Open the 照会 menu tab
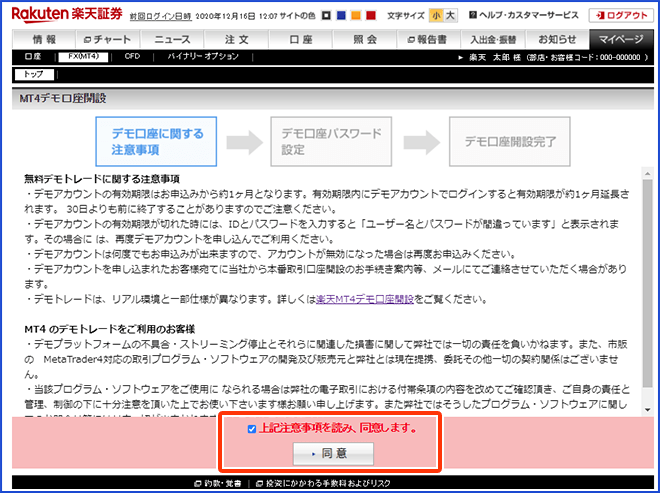 pyautogui.click(x=365, y=40)
